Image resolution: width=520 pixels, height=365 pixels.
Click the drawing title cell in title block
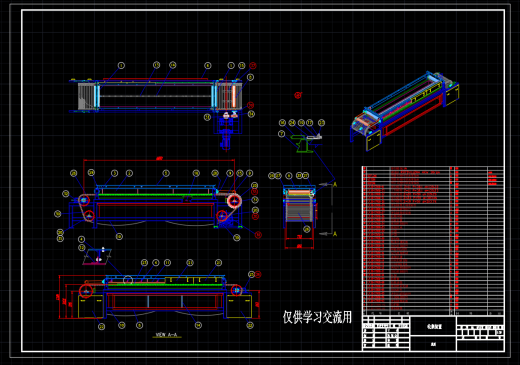tap(433, 326)
